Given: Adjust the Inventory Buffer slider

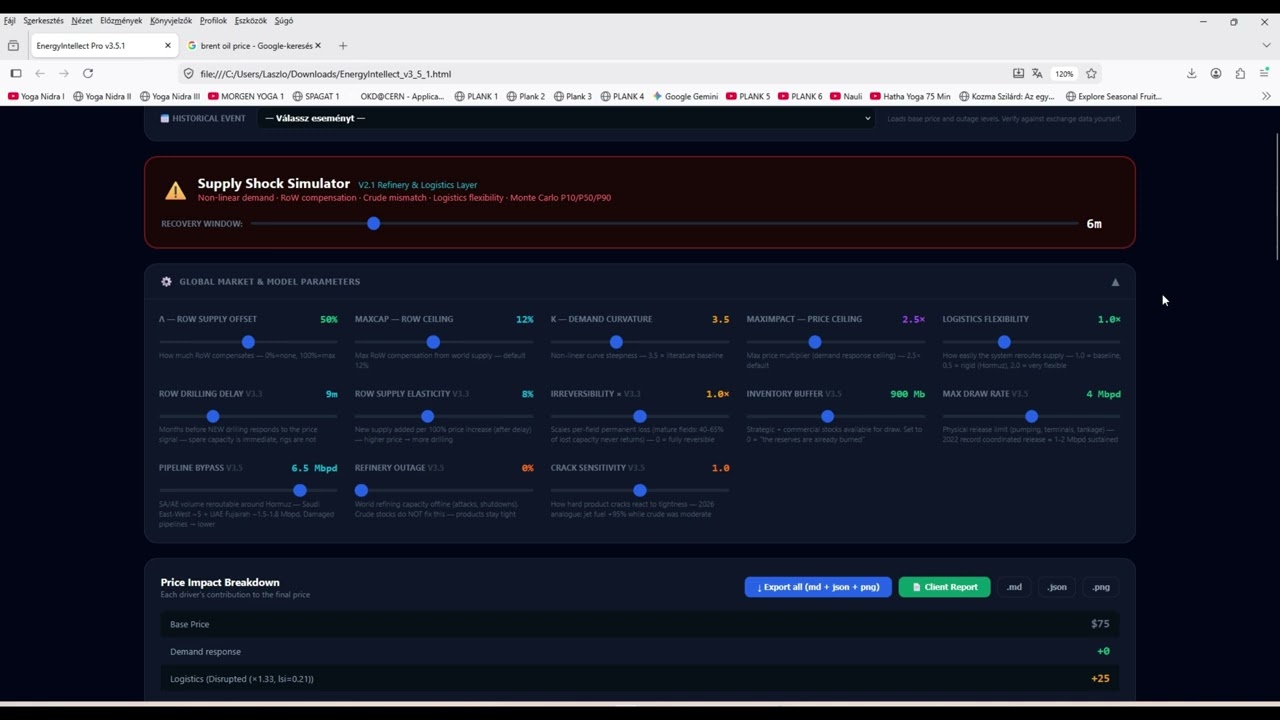Looking at the screenshot, I should point(835,416).
